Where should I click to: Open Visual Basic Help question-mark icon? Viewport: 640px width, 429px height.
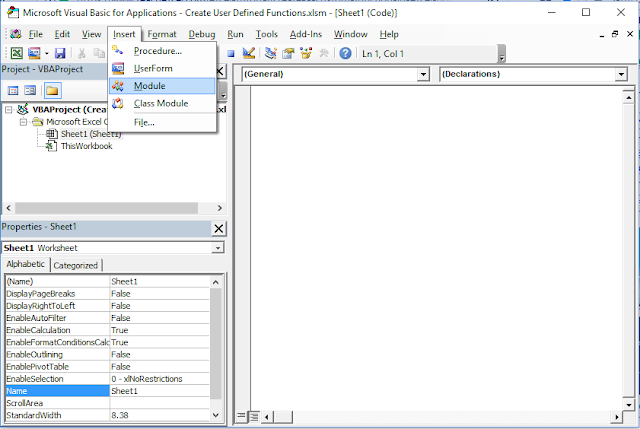click(x=345, y=53)
